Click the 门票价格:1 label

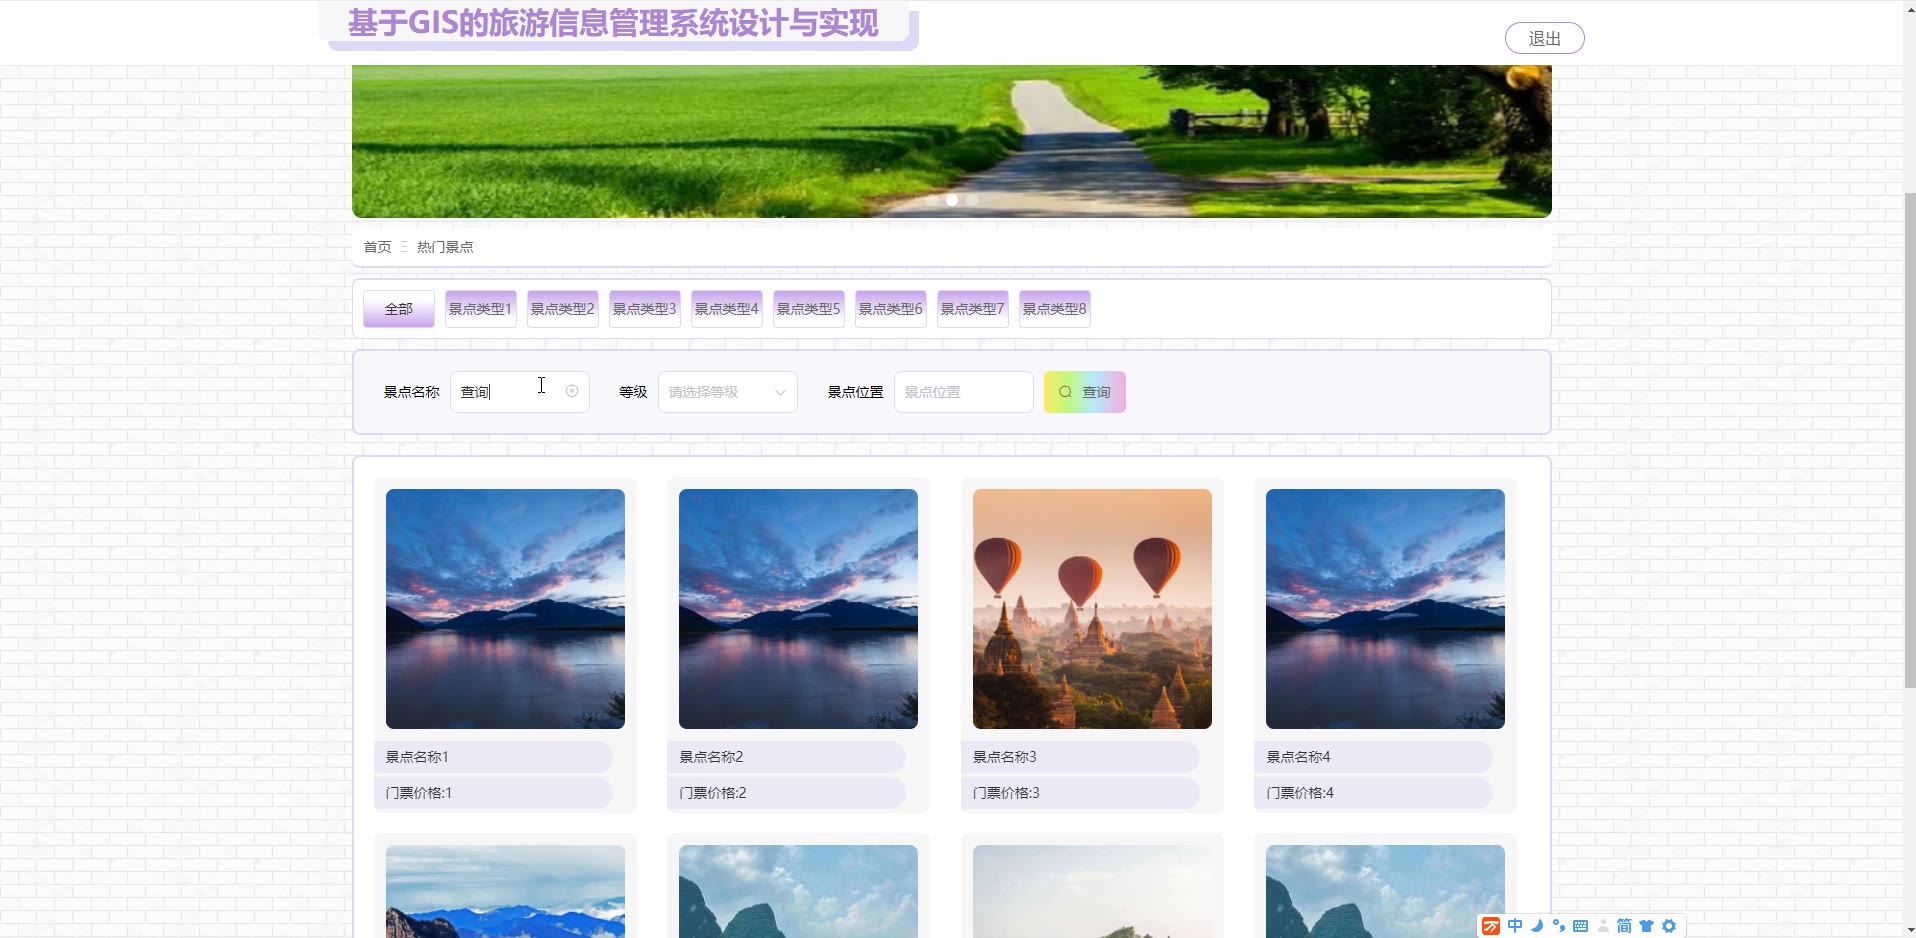pos(419,793)
